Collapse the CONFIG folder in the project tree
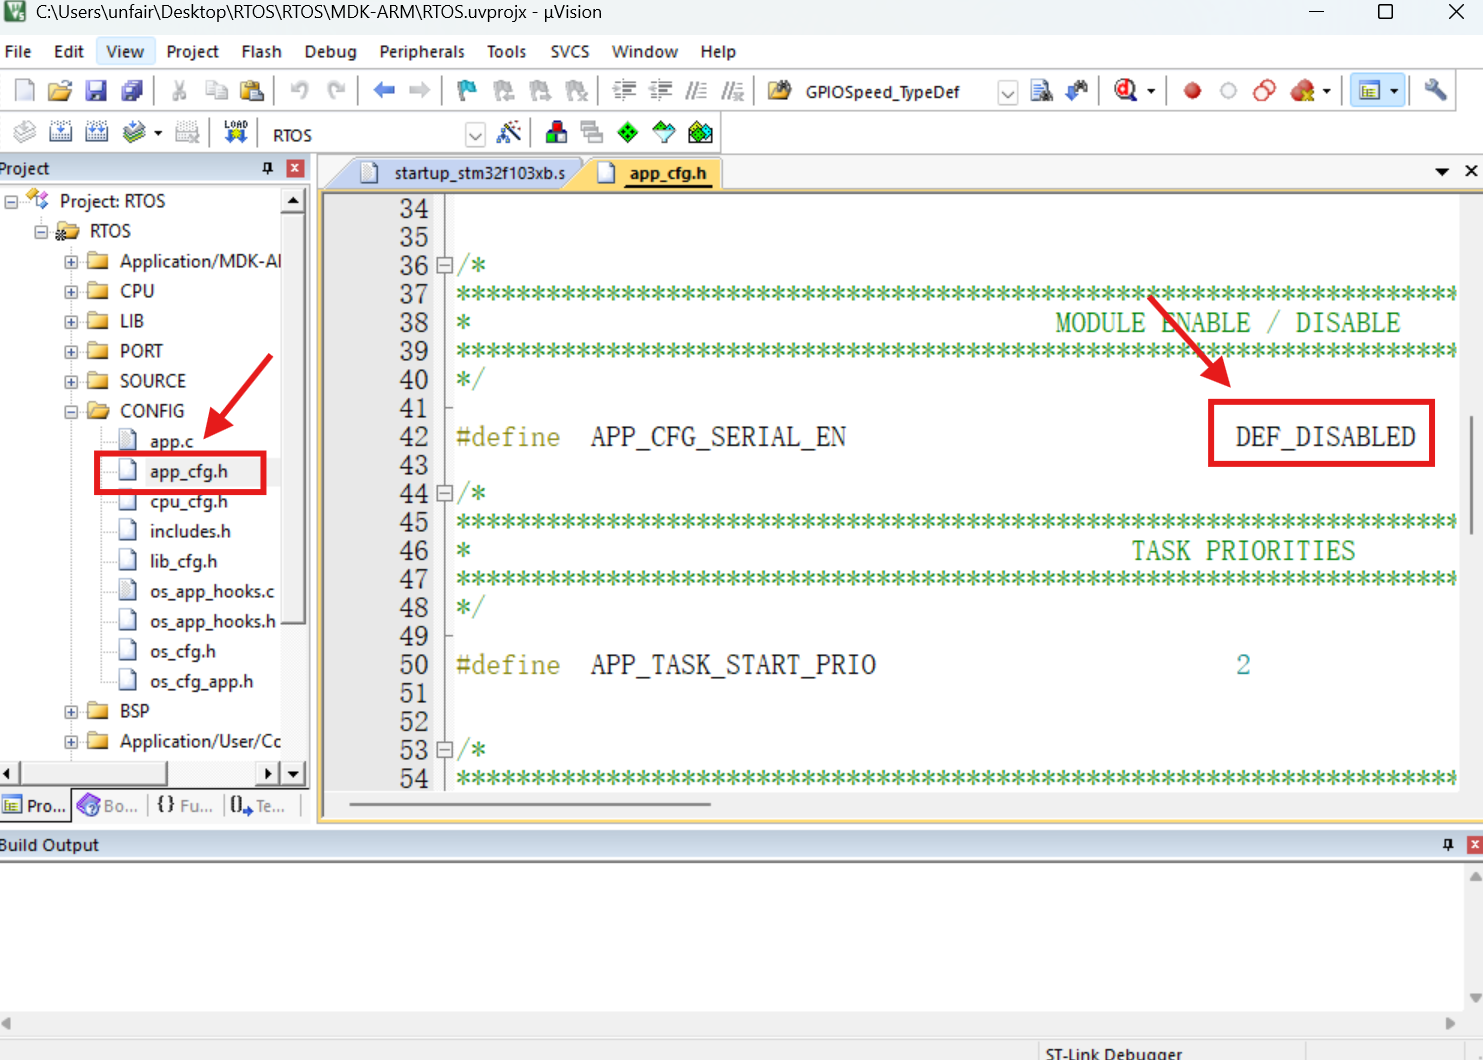Screen dimensions: 1483x1060 click(71, 412)
